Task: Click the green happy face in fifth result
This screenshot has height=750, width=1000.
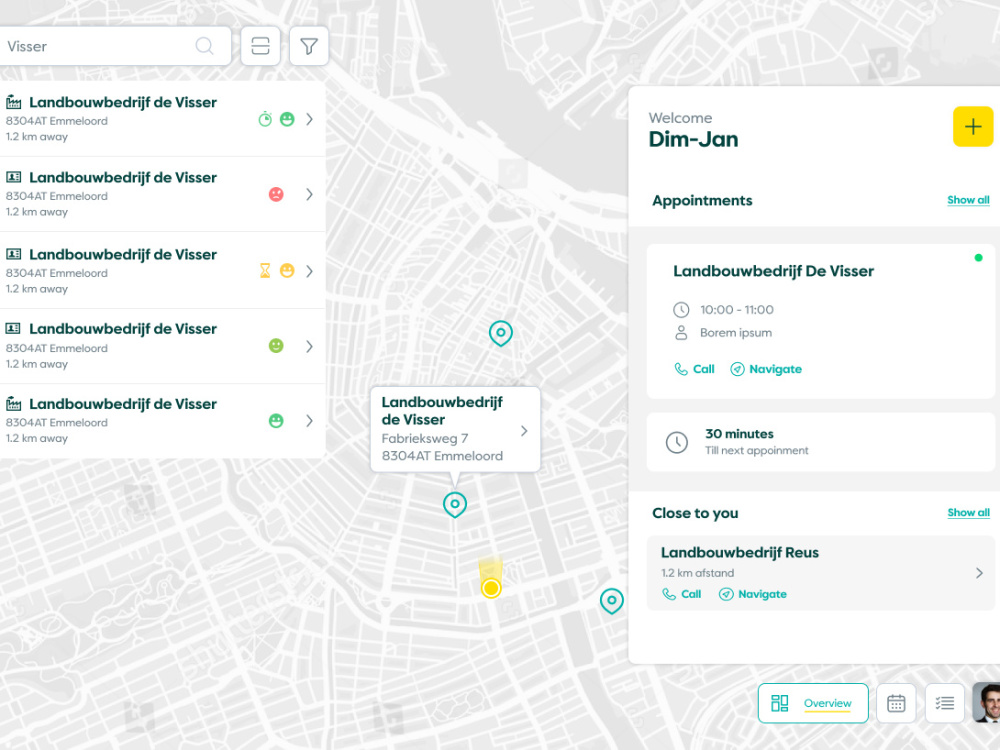Action: click(276, 421)
